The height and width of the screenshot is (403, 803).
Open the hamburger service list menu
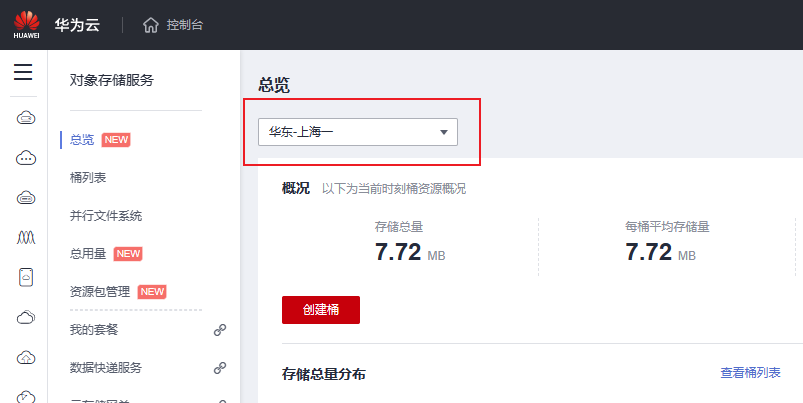23,72
